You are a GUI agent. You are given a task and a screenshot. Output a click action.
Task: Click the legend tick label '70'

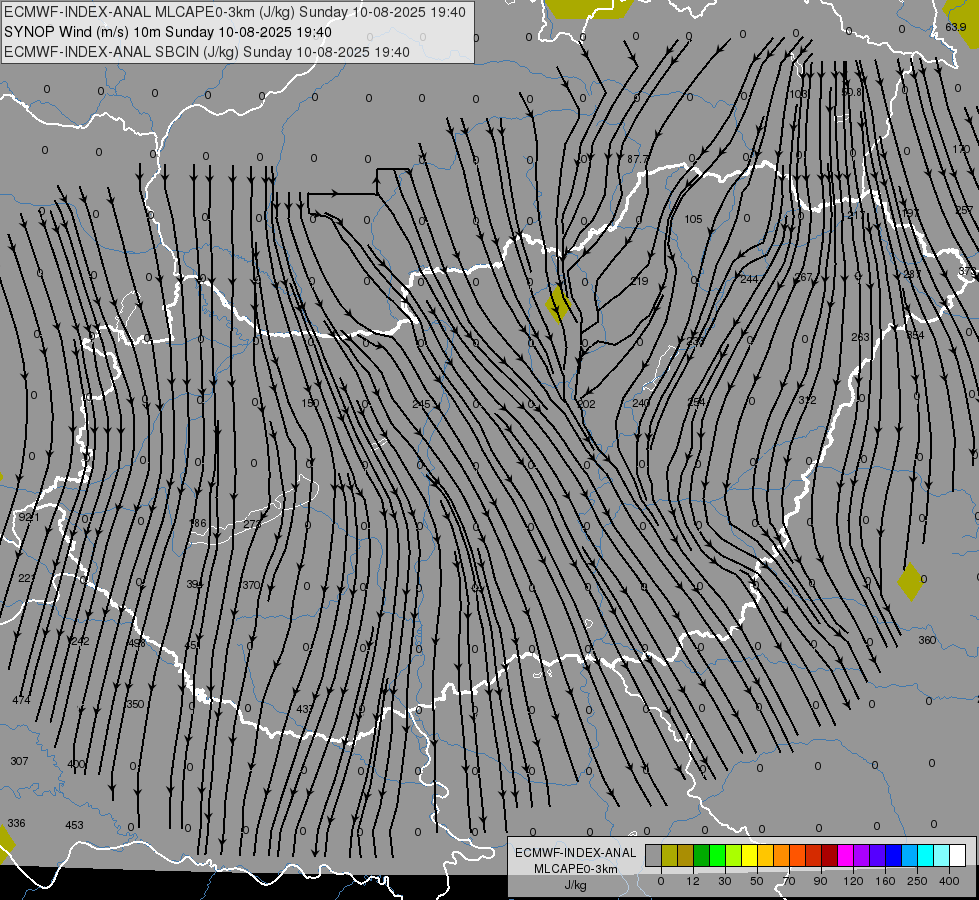point(788,881)
